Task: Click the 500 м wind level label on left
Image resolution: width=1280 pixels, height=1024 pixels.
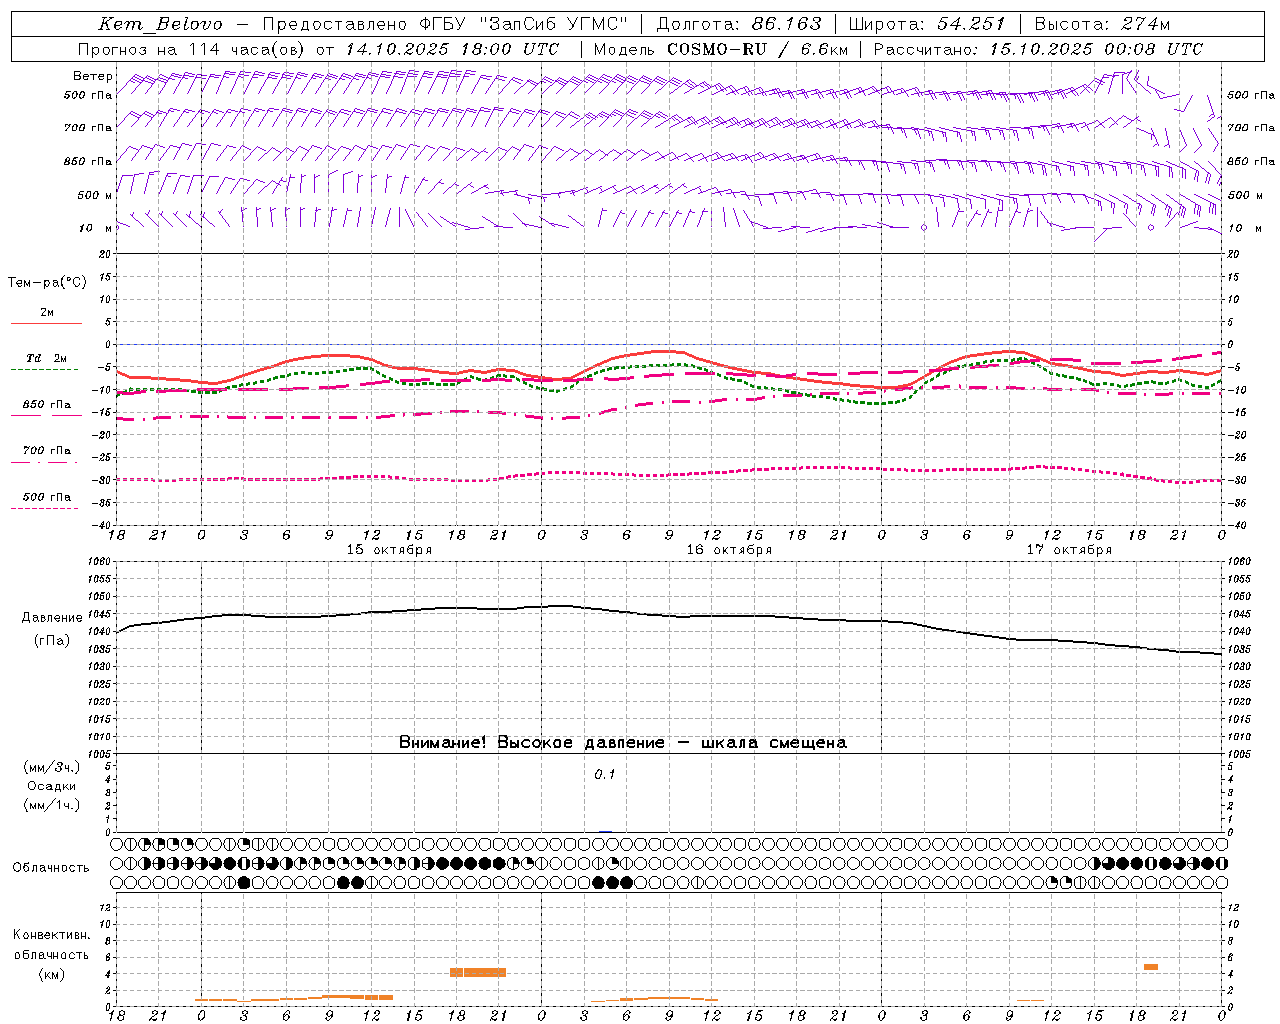Action: tap(94, 195)
